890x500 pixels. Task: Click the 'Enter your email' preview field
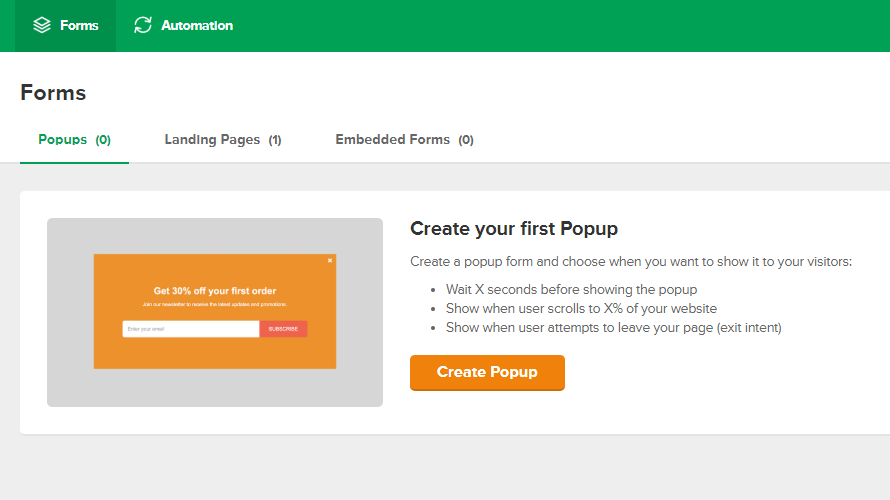click(x=190, y=329)
